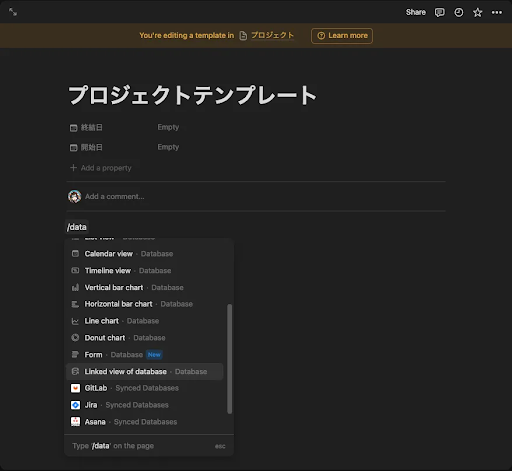Viewport: 512px width, 471px height.
Task: Click the /data slash command text
Action: pos(77,227)
